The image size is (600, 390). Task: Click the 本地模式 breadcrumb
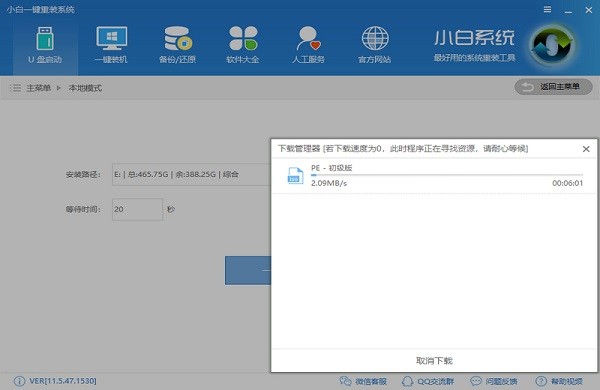[85, 88]
